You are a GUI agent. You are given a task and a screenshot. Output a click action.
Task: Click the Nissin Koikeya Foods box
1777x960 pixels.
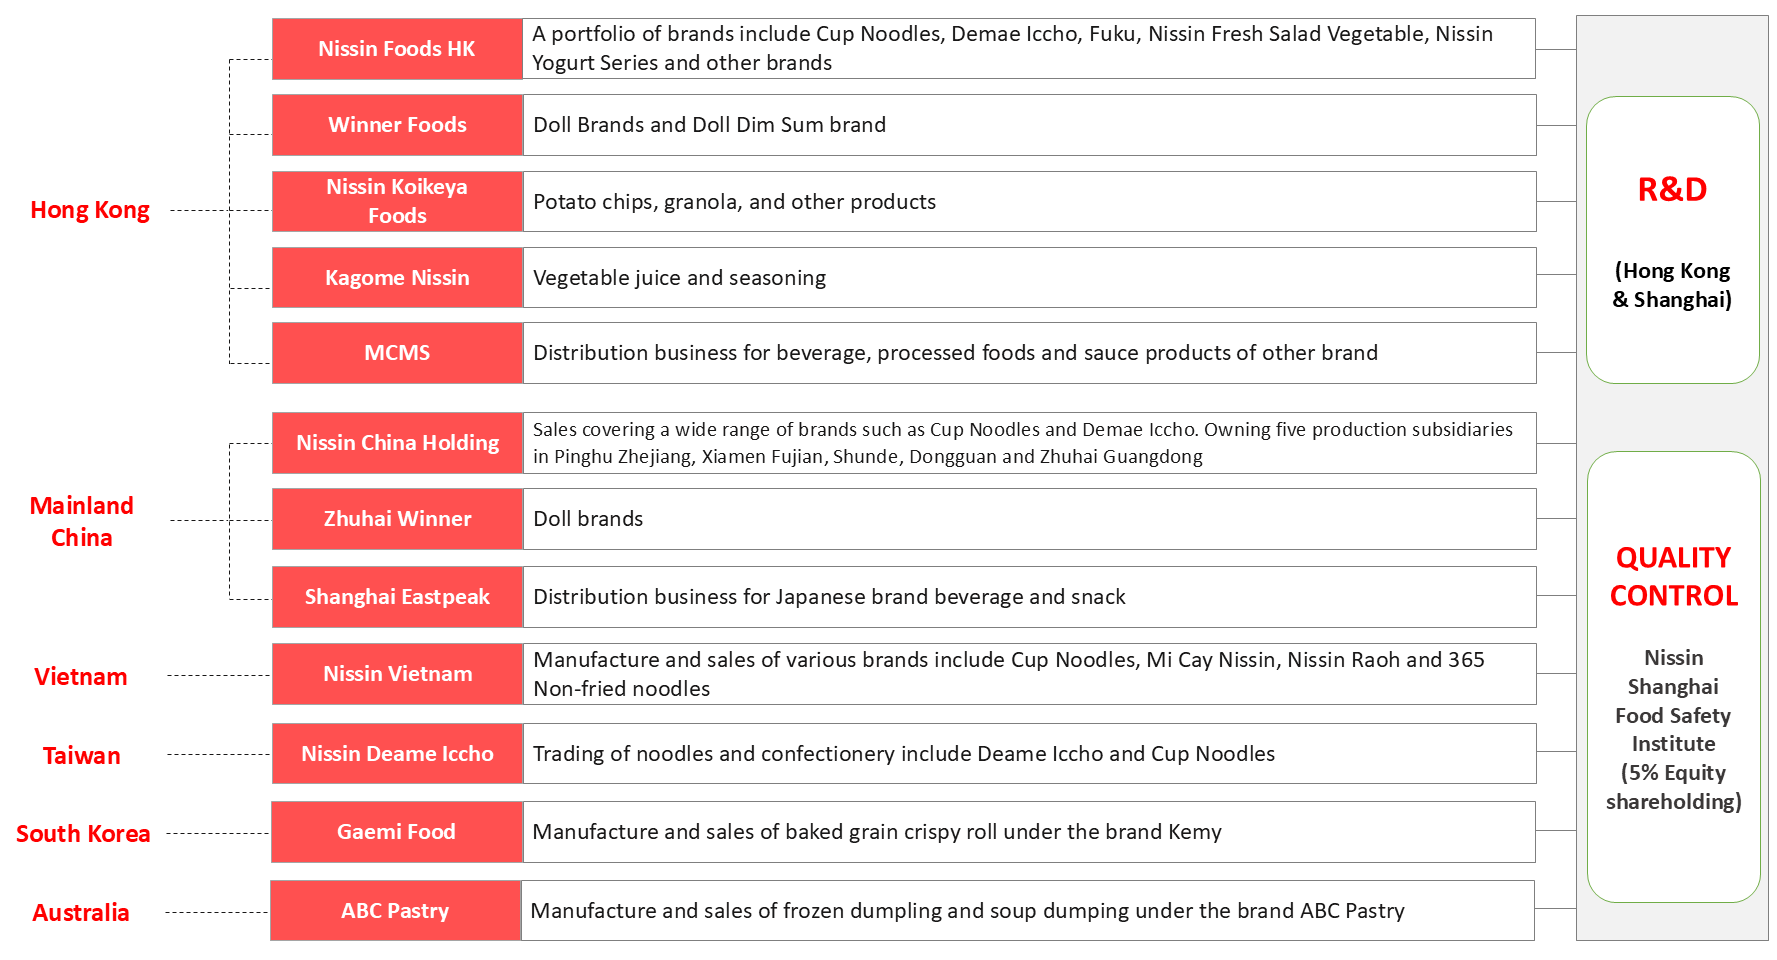click(397, 201)
